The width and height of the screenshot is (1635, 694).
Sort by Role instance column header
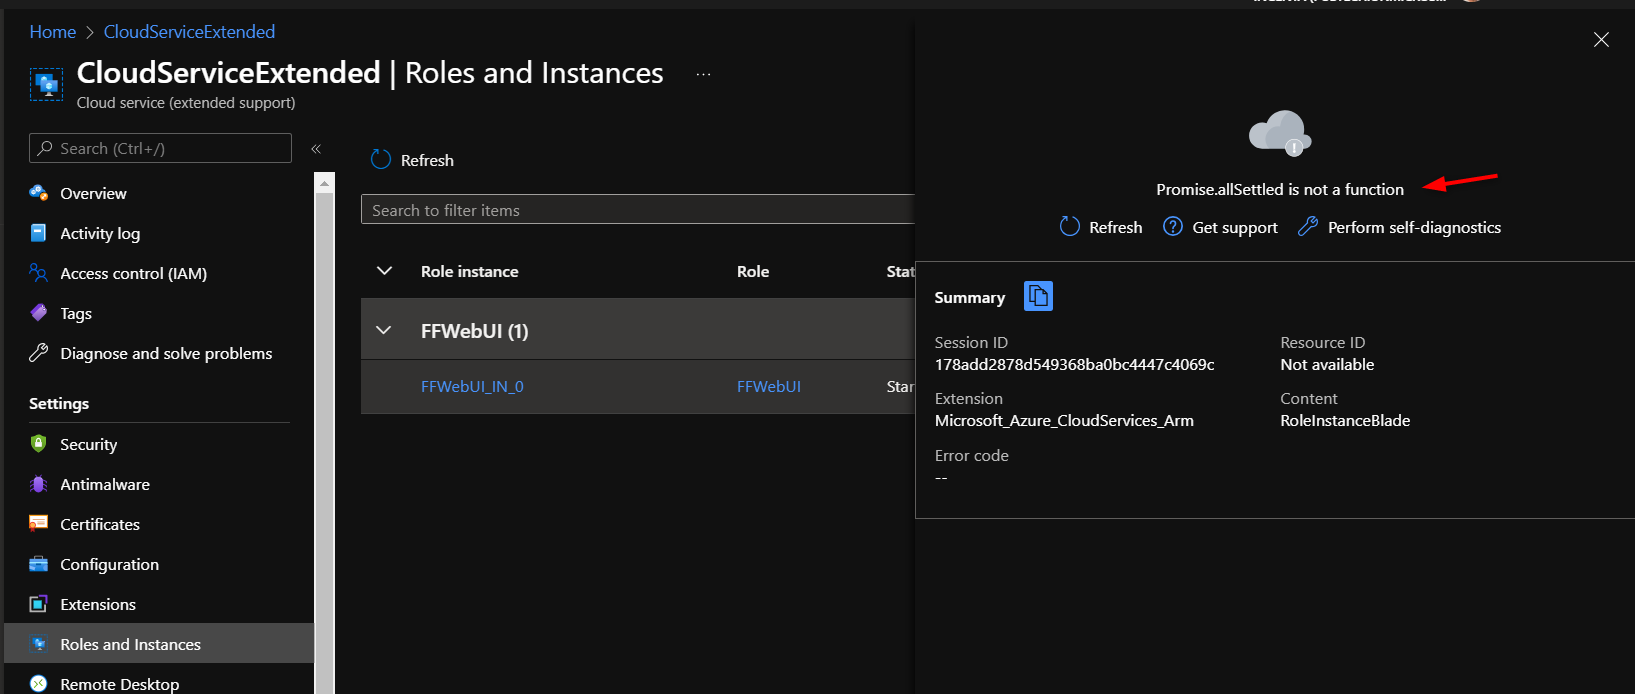tap(469, 271)
